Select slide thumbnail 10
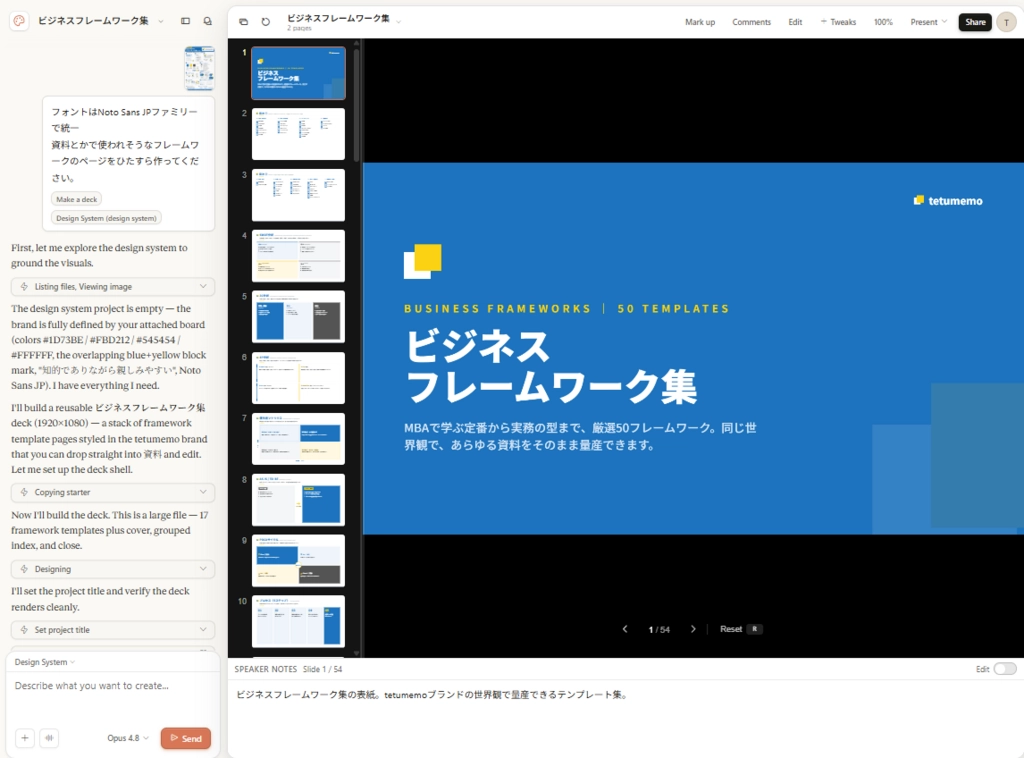 pyautogui.click(x=298, y=621)
